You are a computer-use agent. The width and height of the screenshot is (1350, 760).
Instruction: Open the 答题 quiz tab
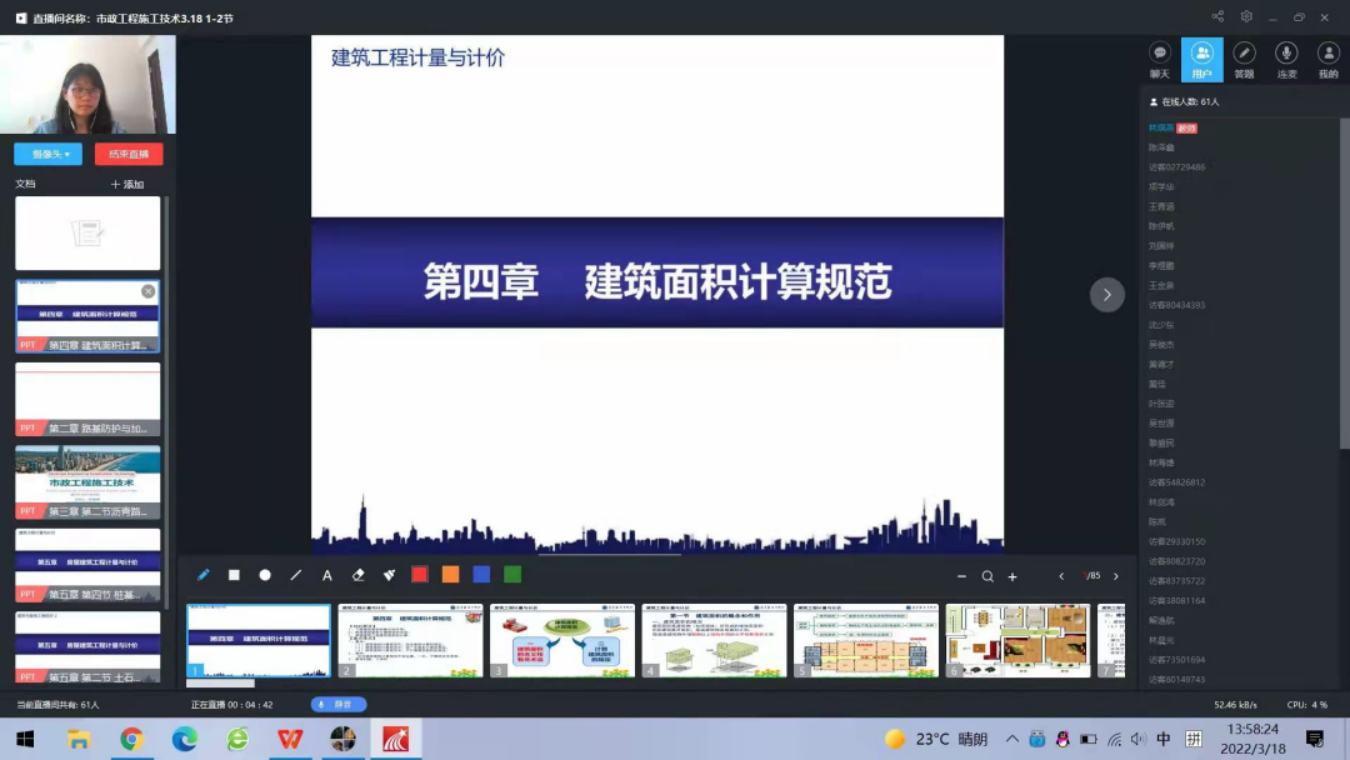pos(1244,60)
